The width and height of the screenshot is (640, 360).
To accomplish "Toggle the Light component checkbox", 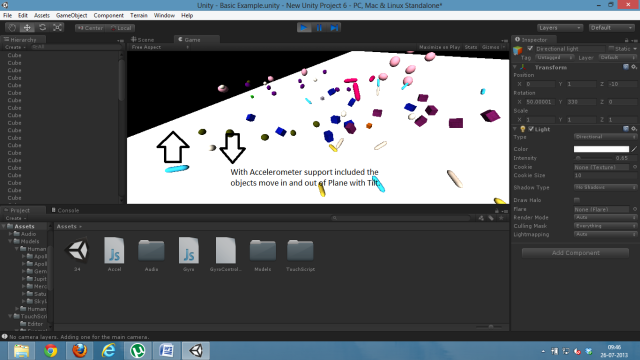I will (531, 129).
